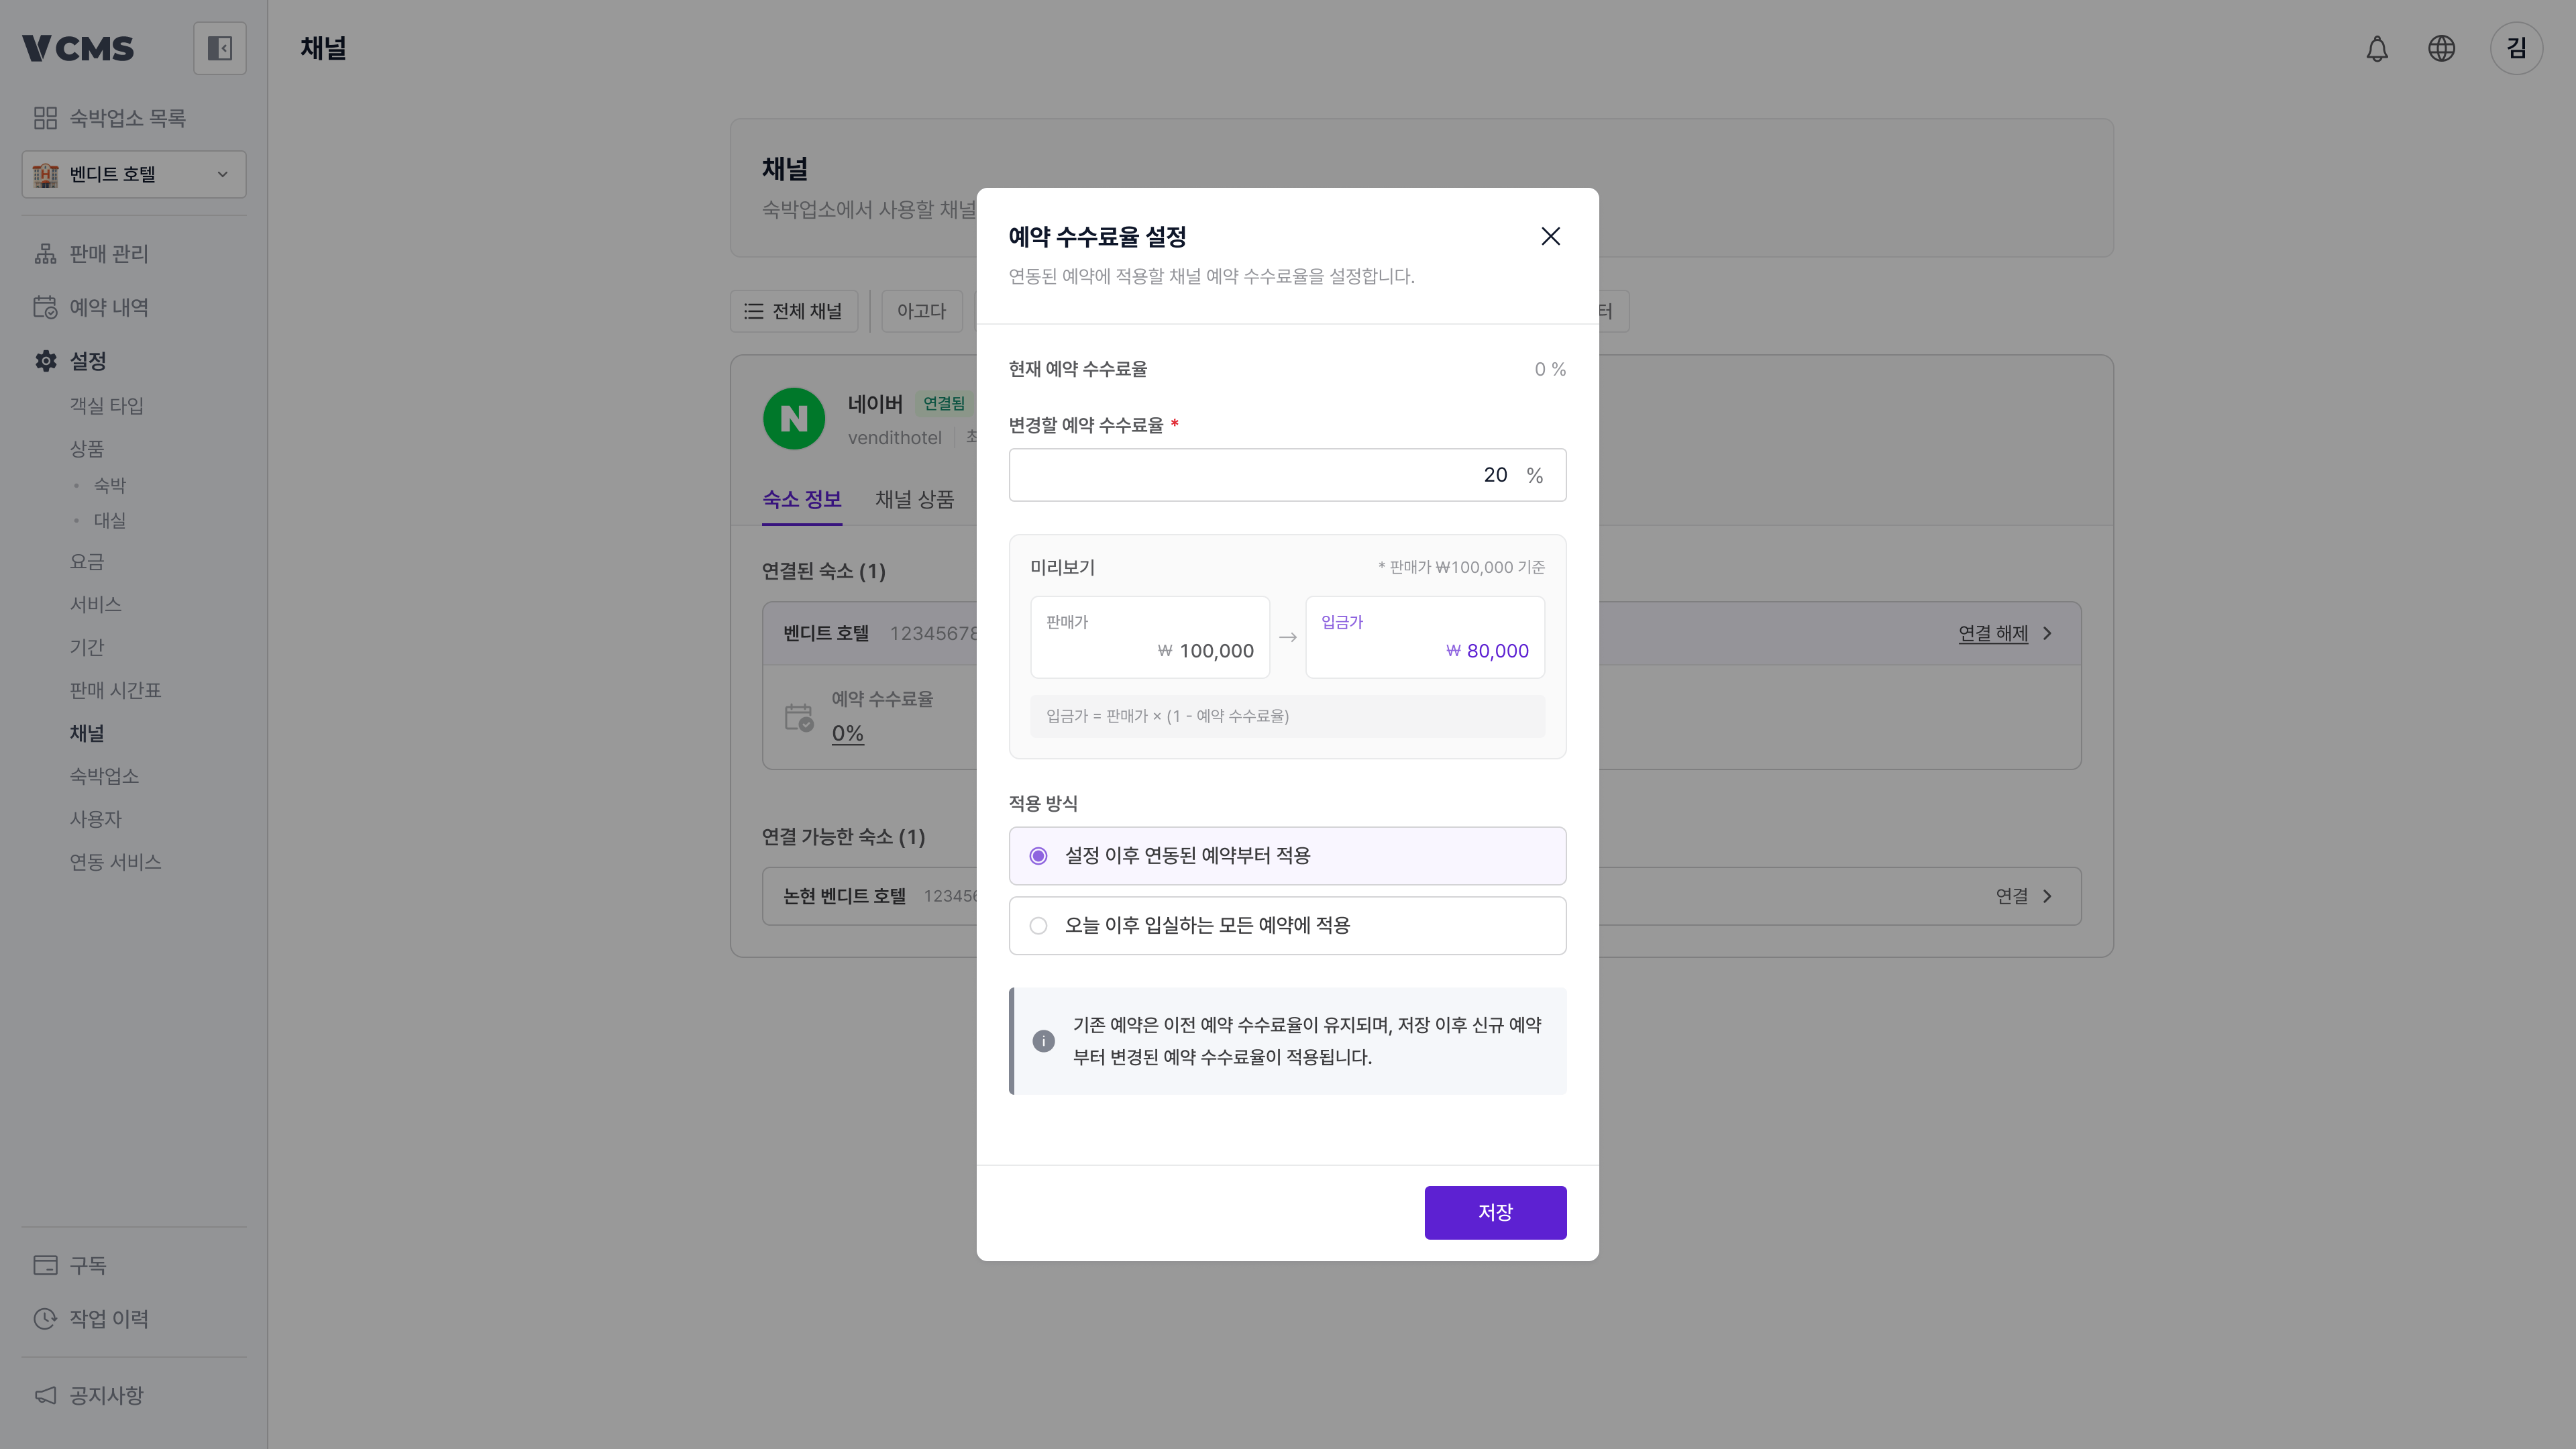This screenshot has height=1449, width=2576.
Task: Click the 판매 관리 hierarchy icon
Action: 45,254
